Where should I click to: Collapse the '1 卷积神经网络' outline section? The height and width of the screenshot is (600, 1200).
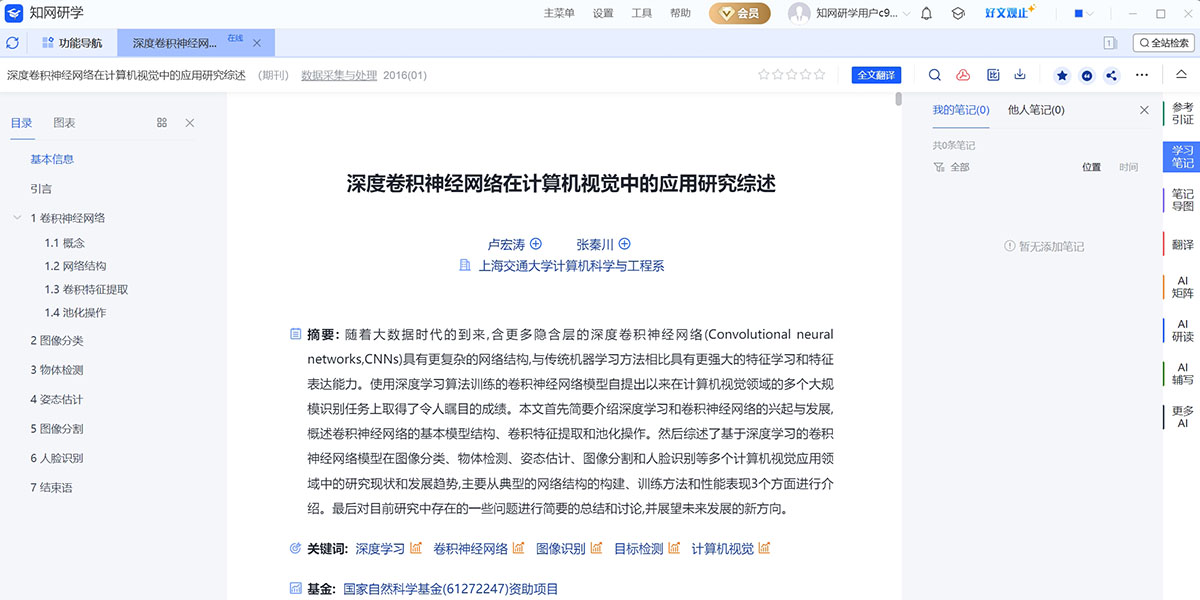(17, 218)
